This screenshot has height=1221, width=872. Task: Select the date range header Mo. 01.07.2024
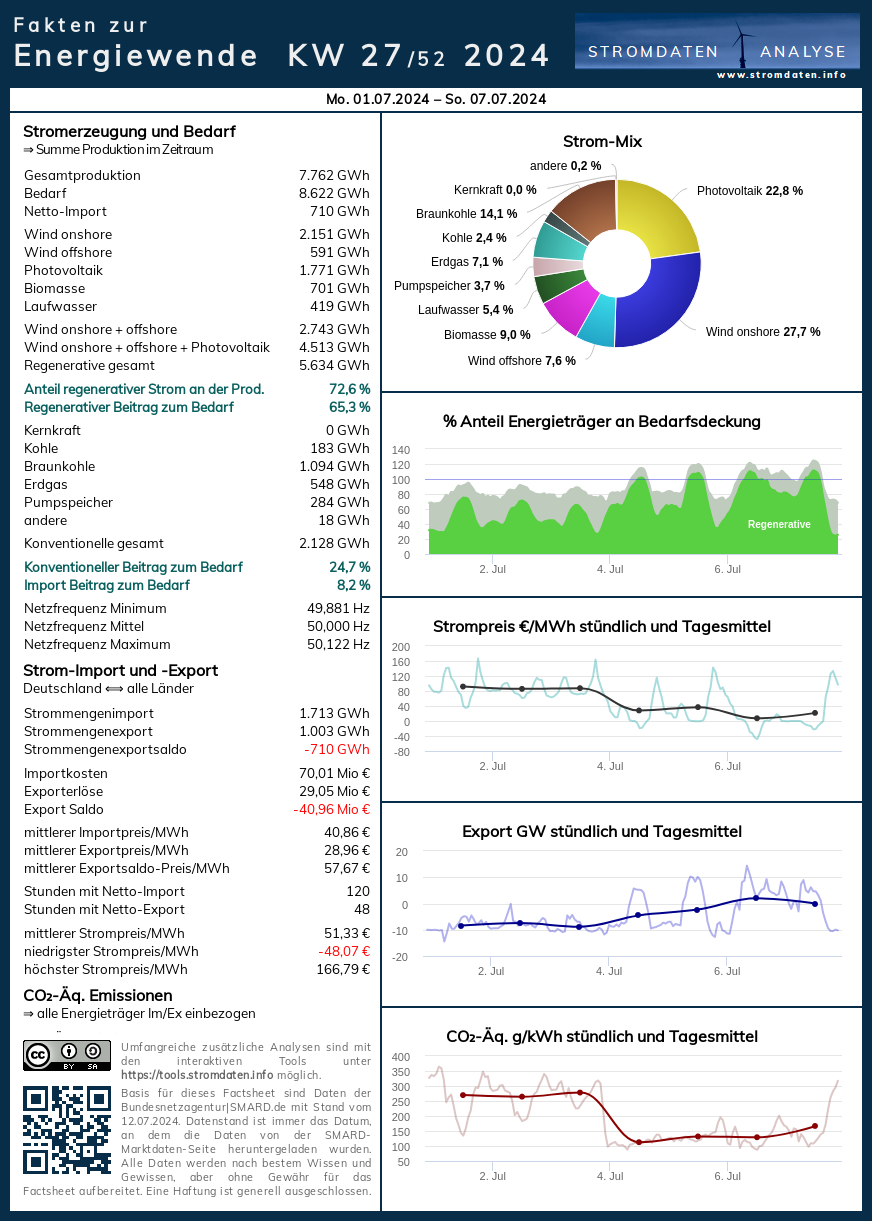click(436, 99)
